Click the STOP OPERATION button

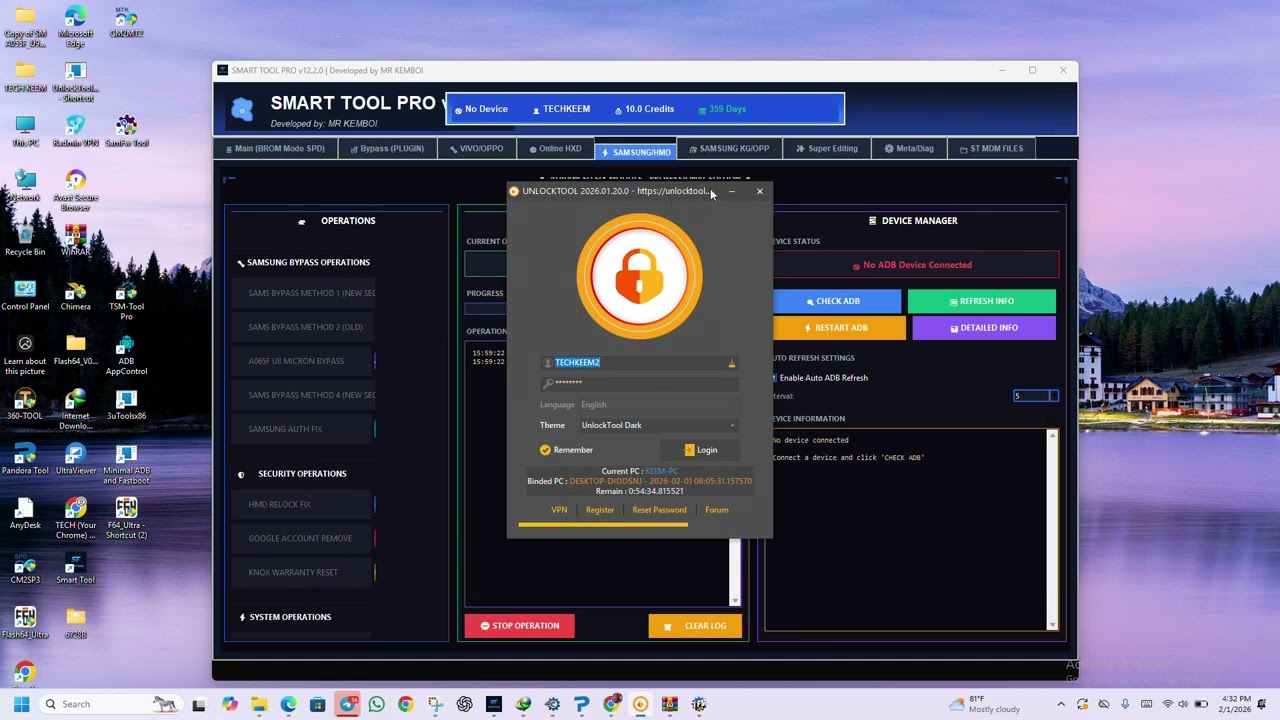tap(519, 626)
